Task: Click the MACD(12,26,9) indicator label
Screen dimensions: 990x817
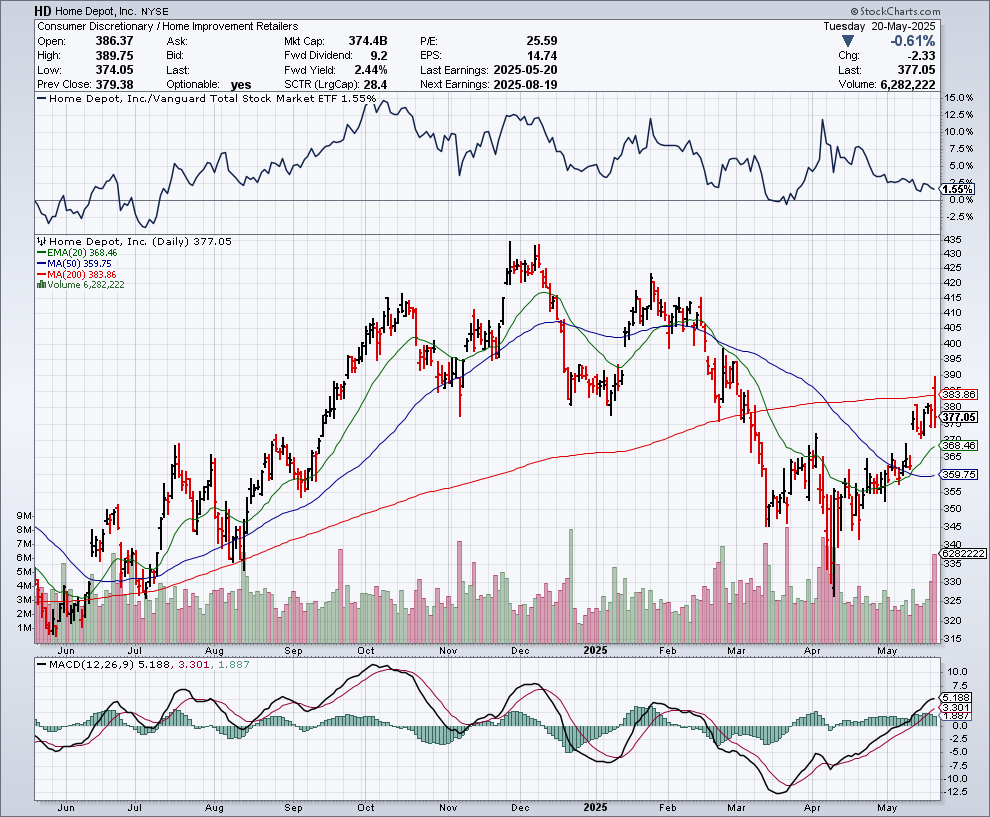Action: [x=92, y=664]
